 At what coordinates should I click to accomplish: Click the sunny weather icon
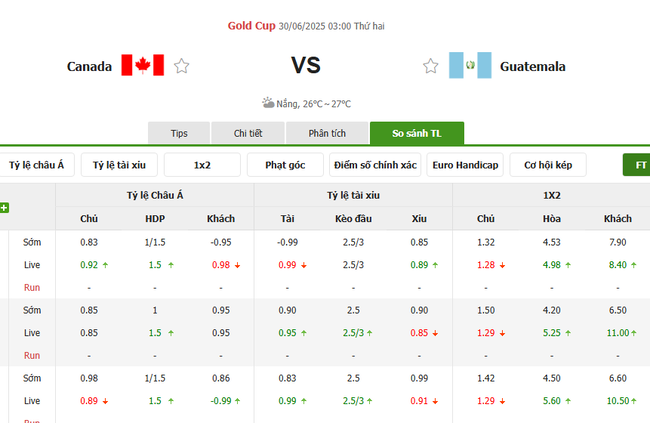tap(268, 103)
